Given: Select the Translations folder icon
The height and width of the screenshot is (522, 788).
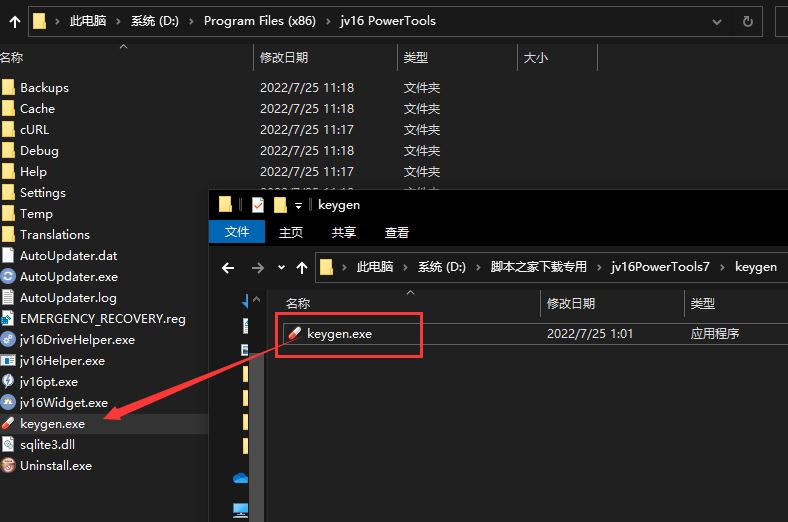Looking at the screenshot, I should [8, 235].
